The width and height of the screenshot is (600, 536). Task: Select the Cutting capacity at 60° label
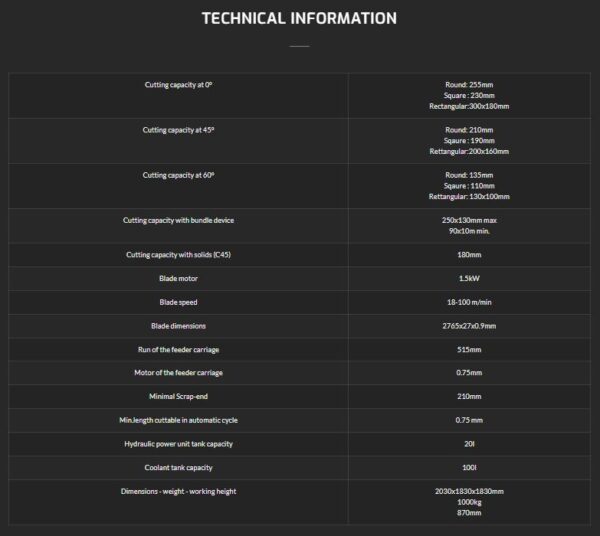pos(178,175)
